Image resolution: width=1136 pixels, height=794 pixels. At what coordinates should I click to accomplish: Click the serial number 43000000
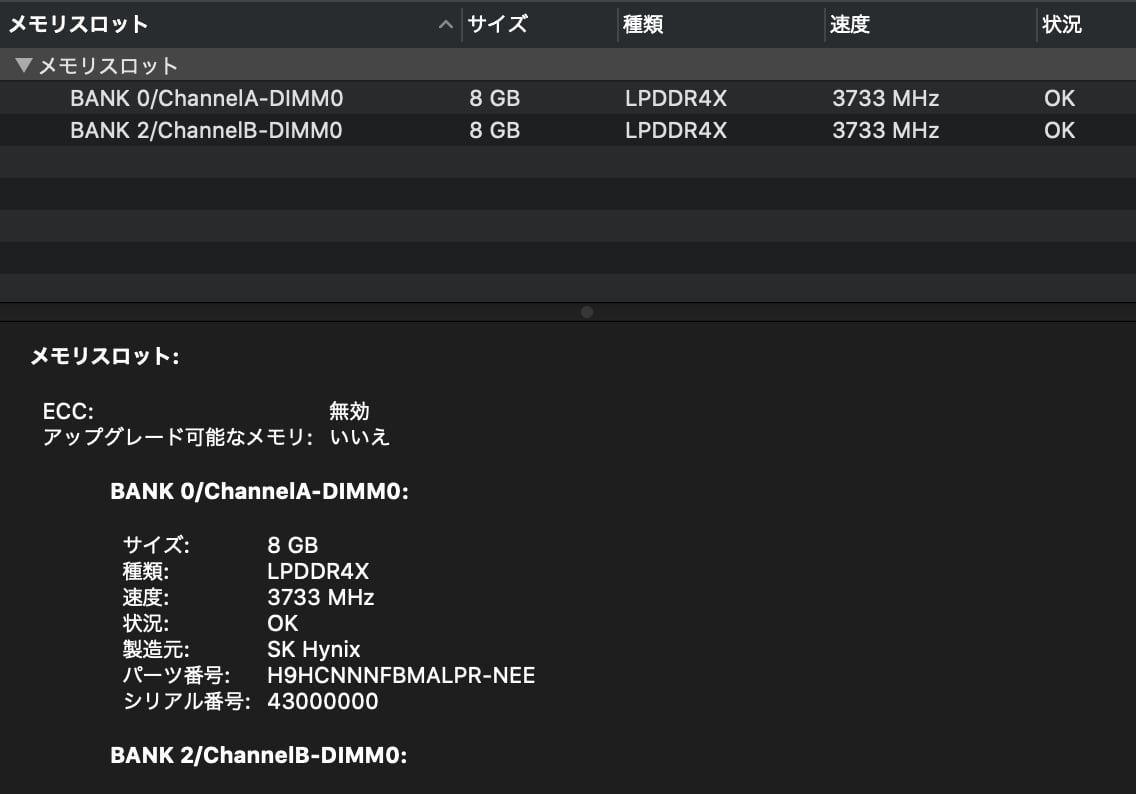(x=322, y=701)
